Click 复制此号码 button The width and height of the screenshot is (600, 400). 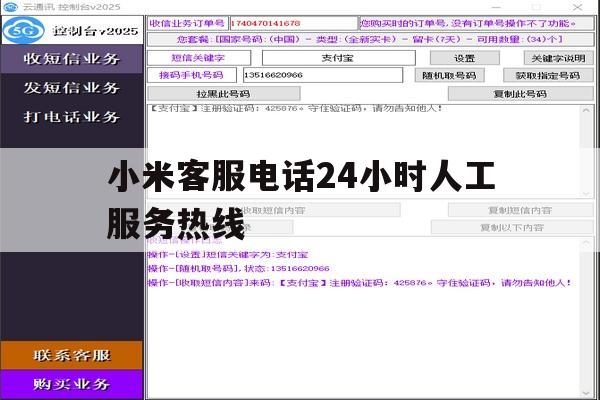521,94
